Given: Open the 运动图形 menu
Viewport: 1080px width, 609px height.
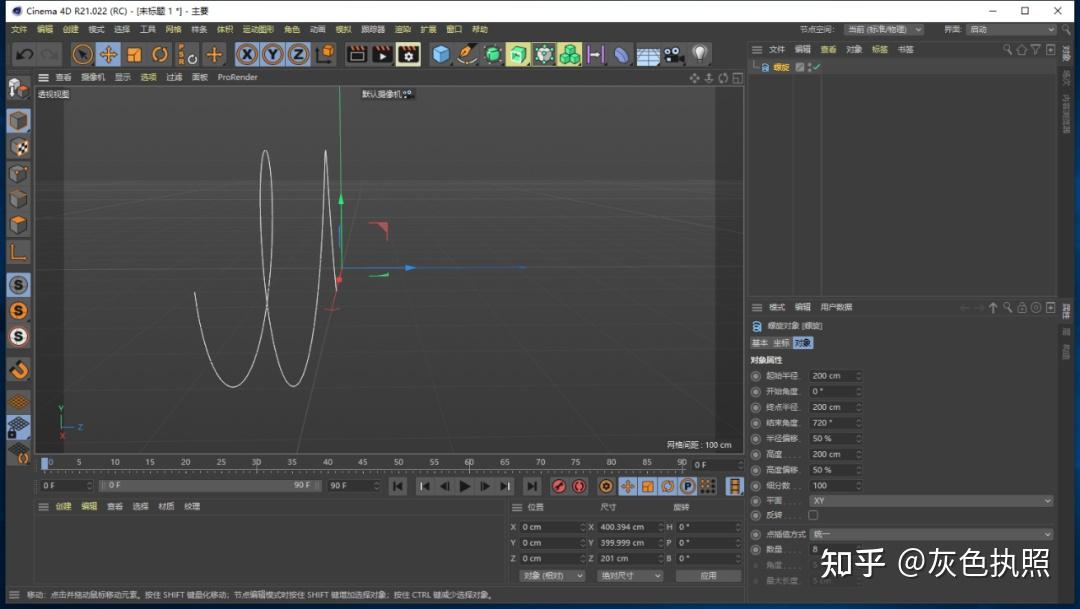Looking at the screenshot, I should [x=258, y=29].
